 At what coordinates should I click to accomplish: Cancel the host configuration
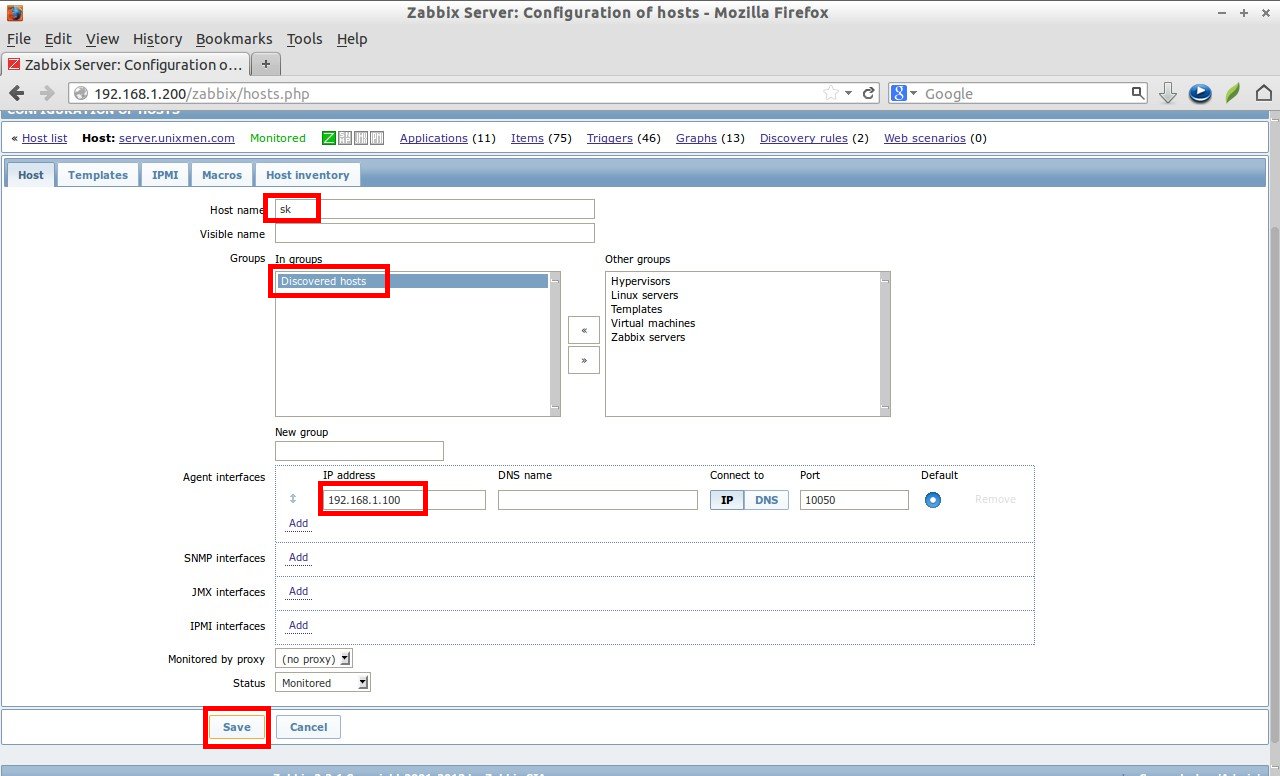pos(308,727)
